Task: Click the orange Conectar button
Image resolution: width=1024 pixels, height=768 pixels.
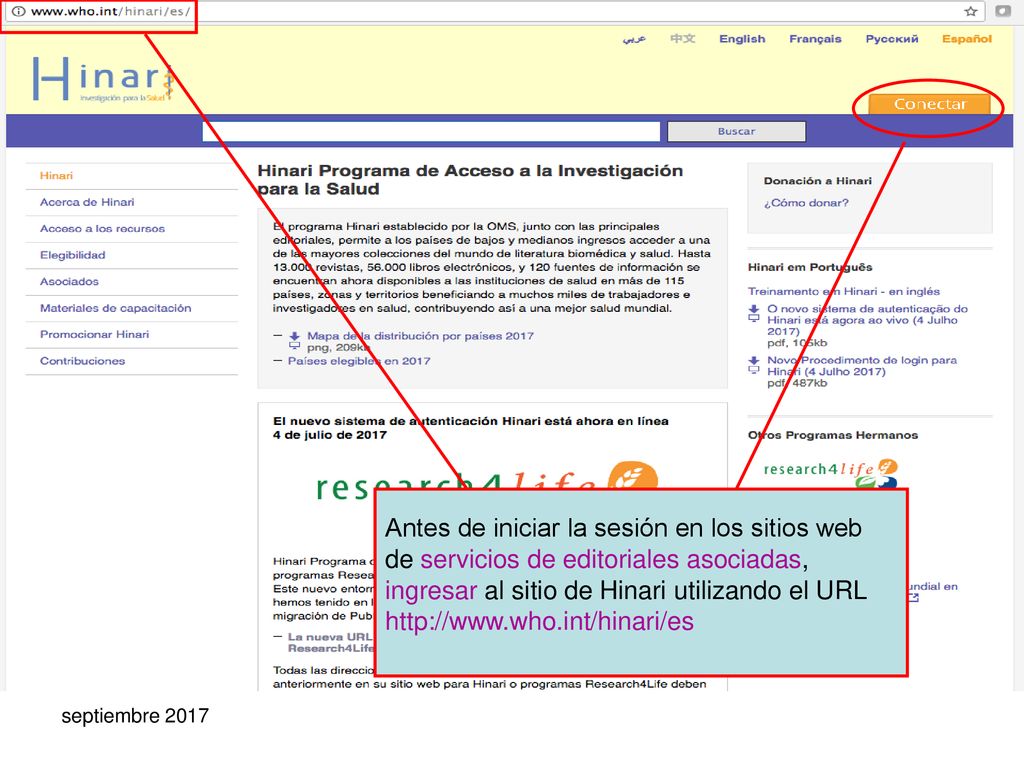Action: [x=929, y=104]
